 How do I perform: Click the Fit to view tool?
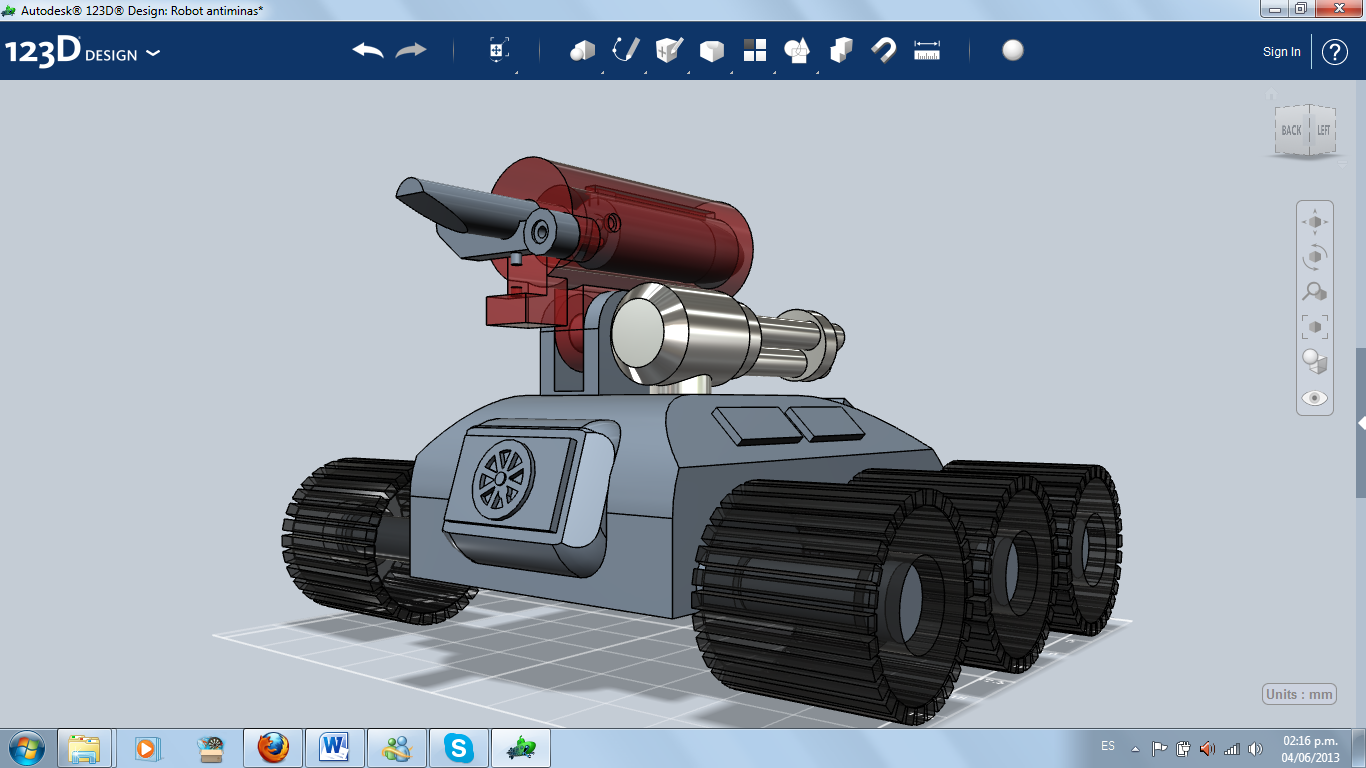point(1315,326)
